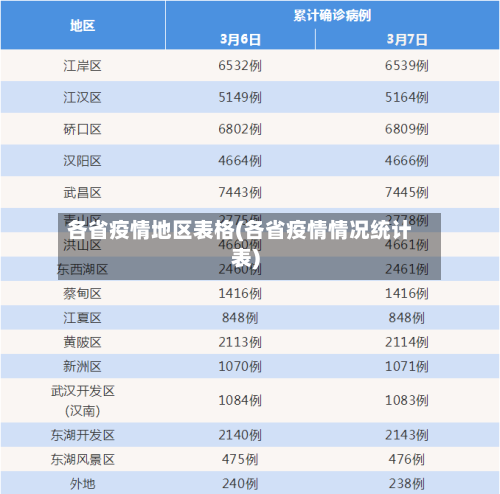Click the 东西湖区 row label
Image resolution: width=500 pixels, height=494 pixels.
pyautogui.click(x=82, y=269)
